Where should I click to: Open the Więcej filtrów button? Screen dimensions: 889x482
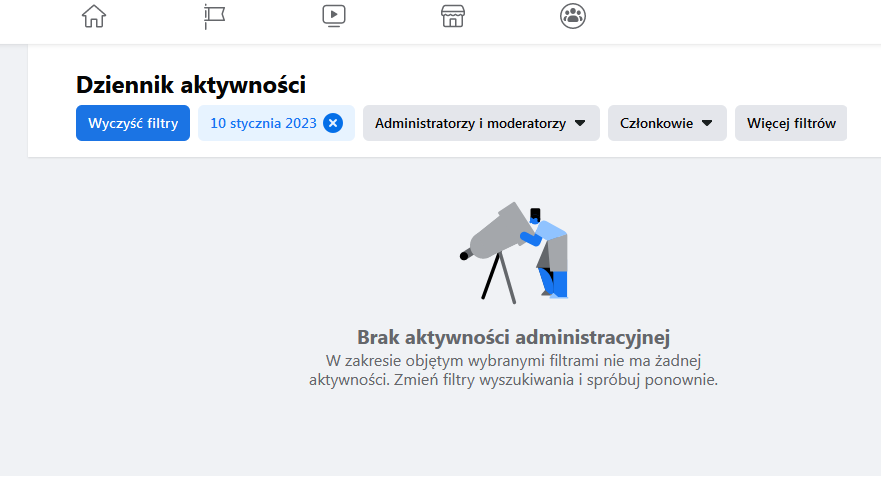point(791,123)
